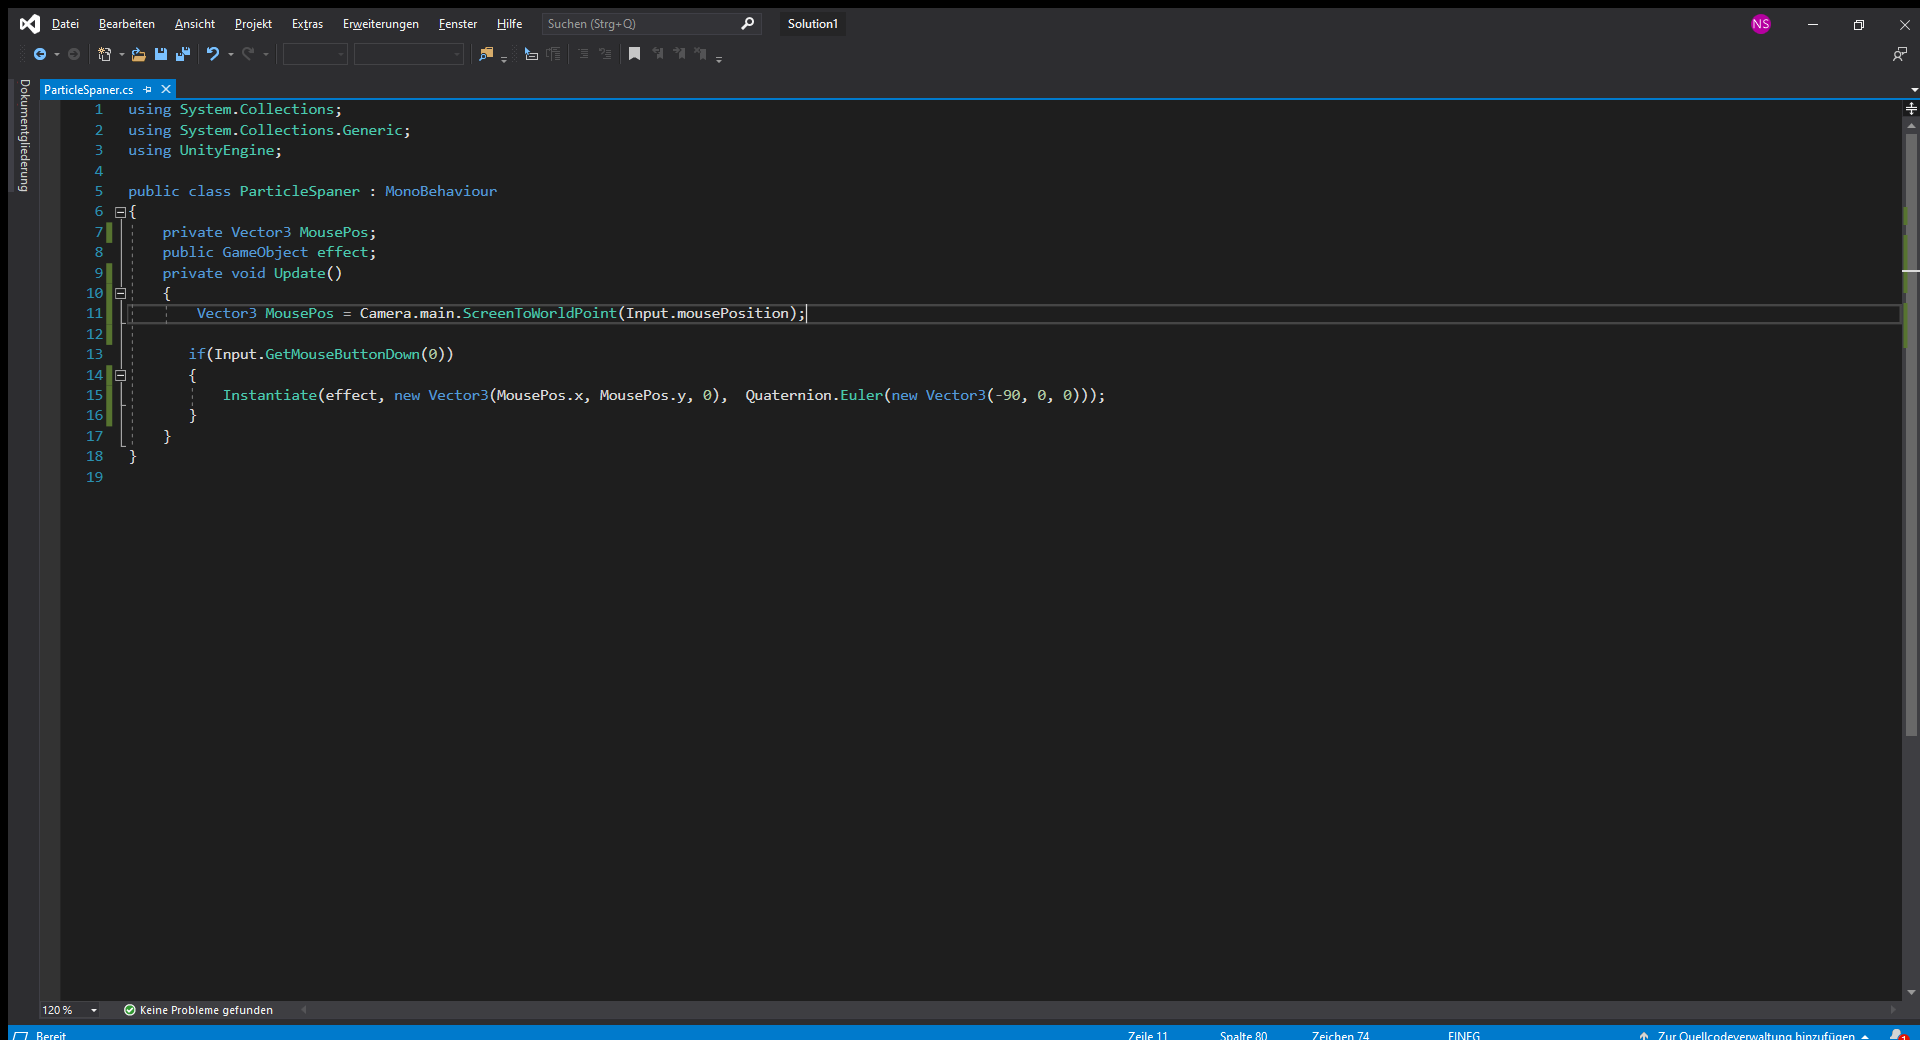Select the ParticleSpaner.cs document tab
This screenshot has width=1920, height=1040.
pyautogui.click(x=89, y=90)
